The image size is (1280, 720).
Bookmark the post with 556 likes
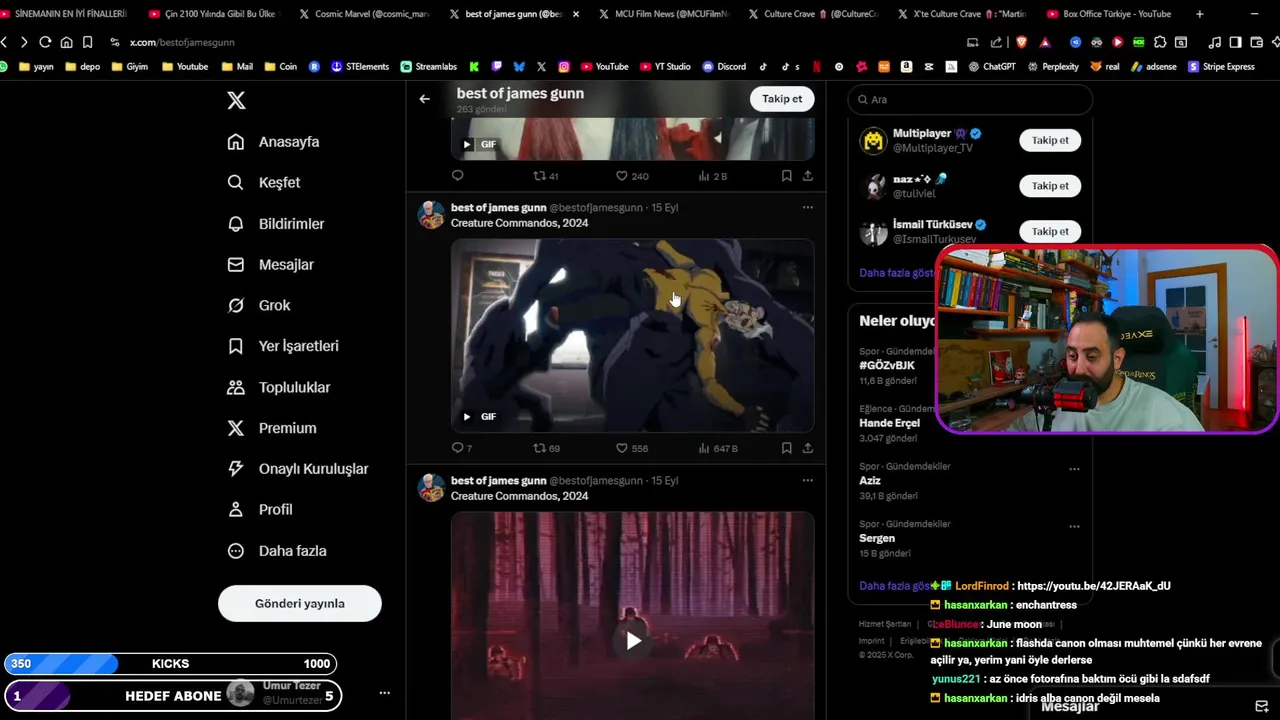click(x=787, y=448)
